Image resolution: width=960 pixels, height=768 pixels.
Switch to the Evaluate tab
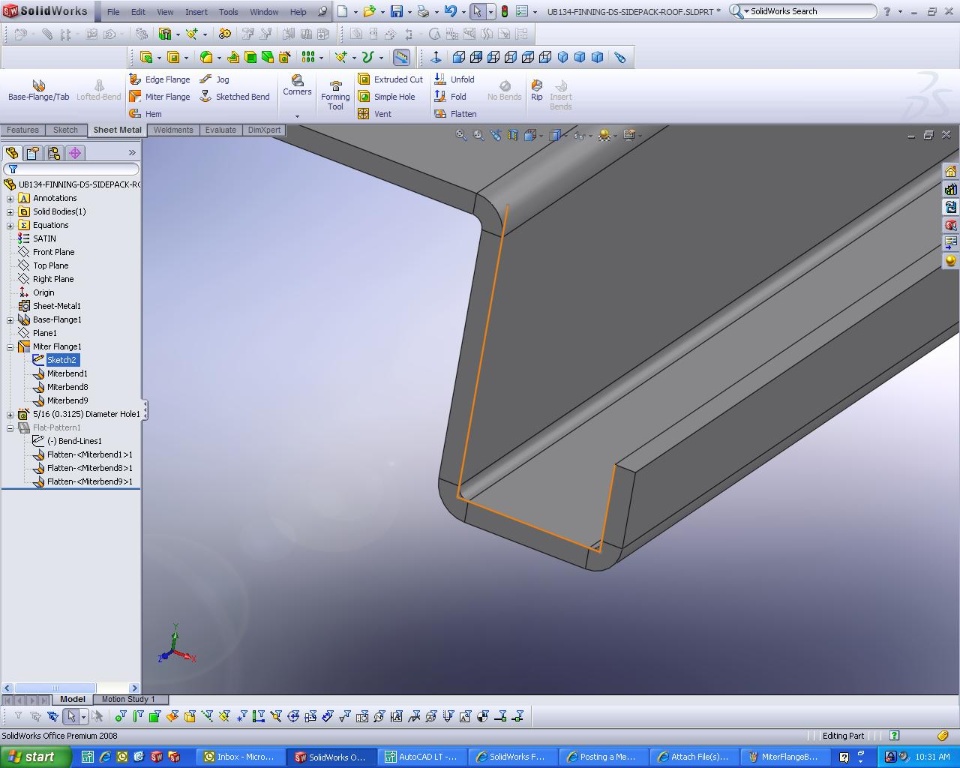click(220, 130)
